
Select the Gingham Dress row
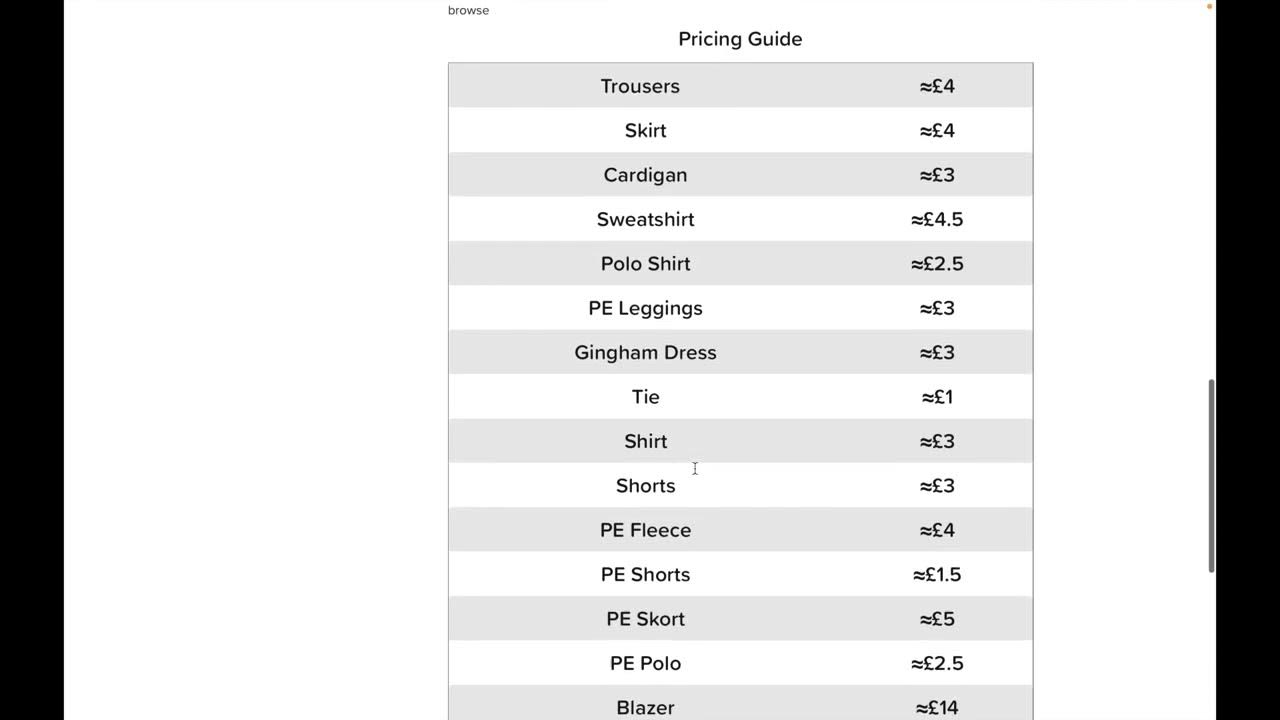coord(740,352)
